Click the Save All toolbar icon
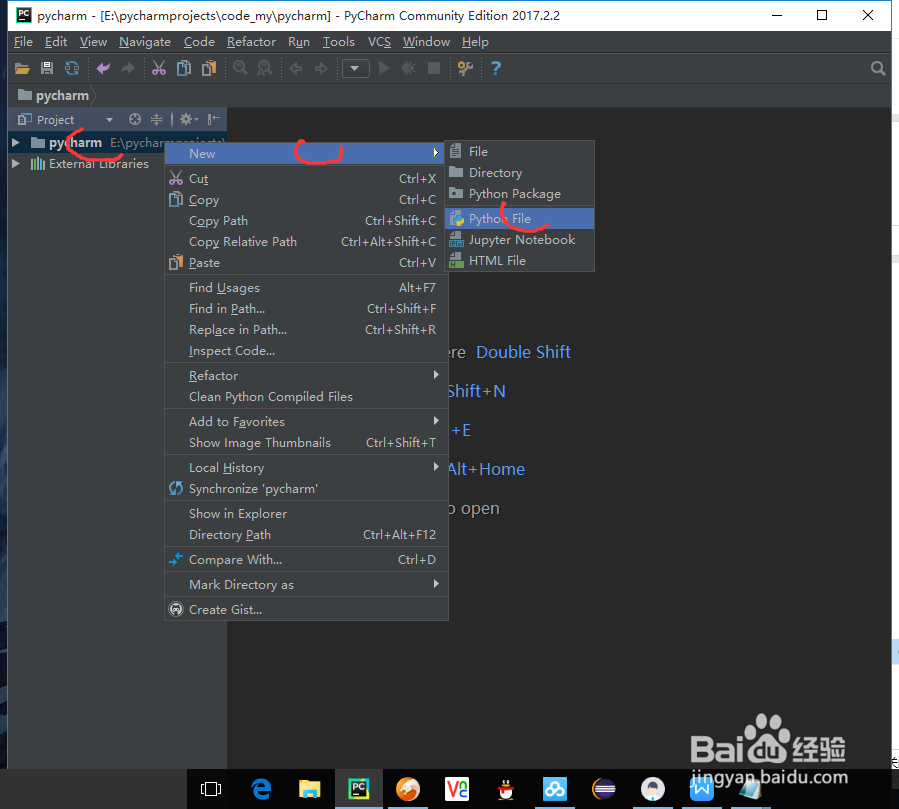The width and height of the screenshot is (899, 809). click(47, 69)
